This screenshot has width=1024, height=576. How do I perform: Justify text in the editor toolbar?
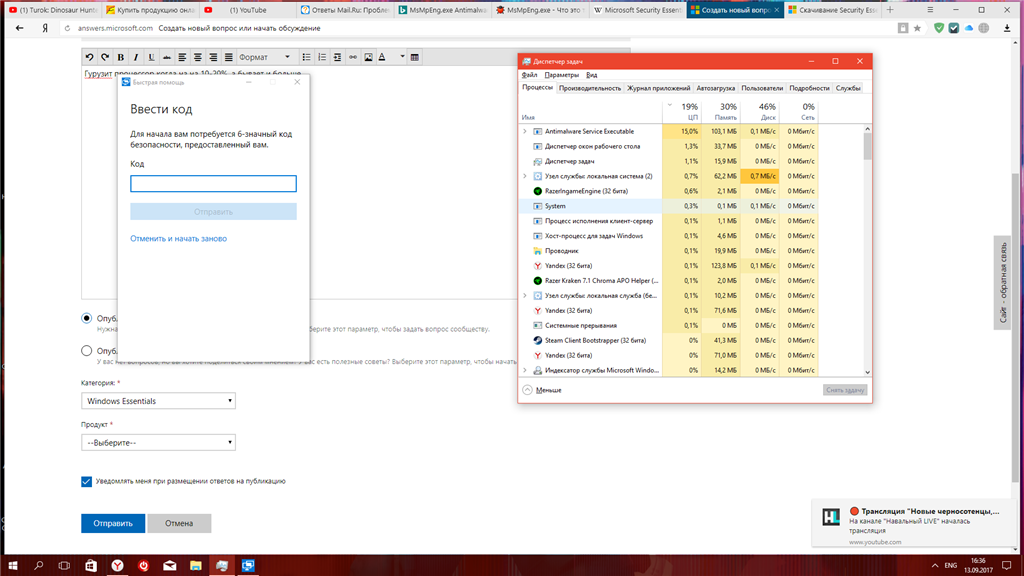point(229,57)
